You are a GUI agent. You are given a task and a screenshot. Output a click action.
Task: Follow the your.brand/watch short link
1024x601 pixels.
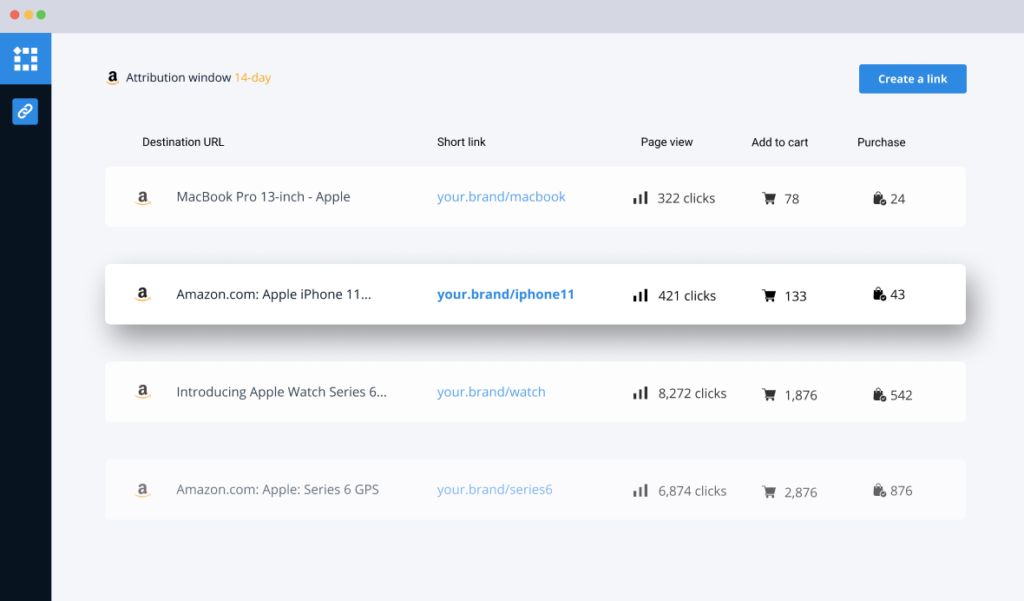[x=491, y=392]
